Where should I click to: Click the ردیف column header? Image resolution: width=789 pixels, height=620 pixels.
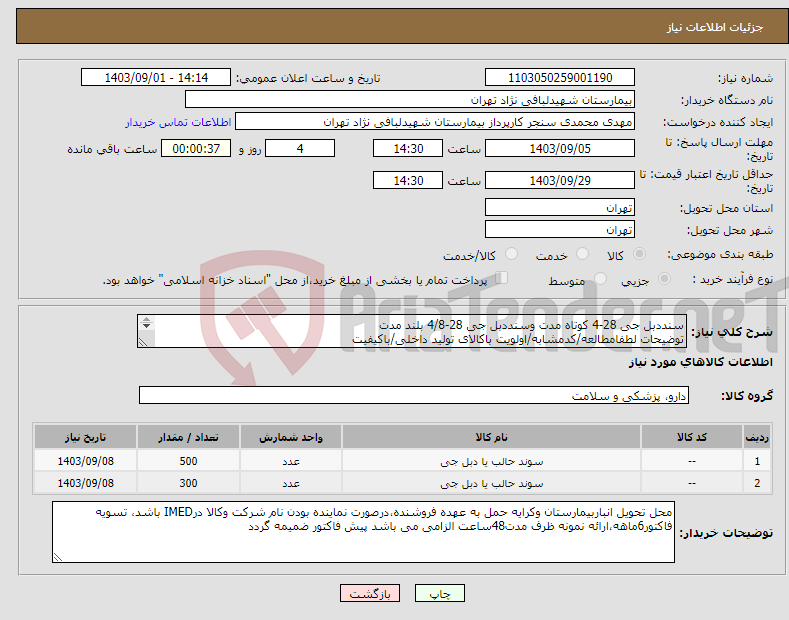tap(757, 437)
